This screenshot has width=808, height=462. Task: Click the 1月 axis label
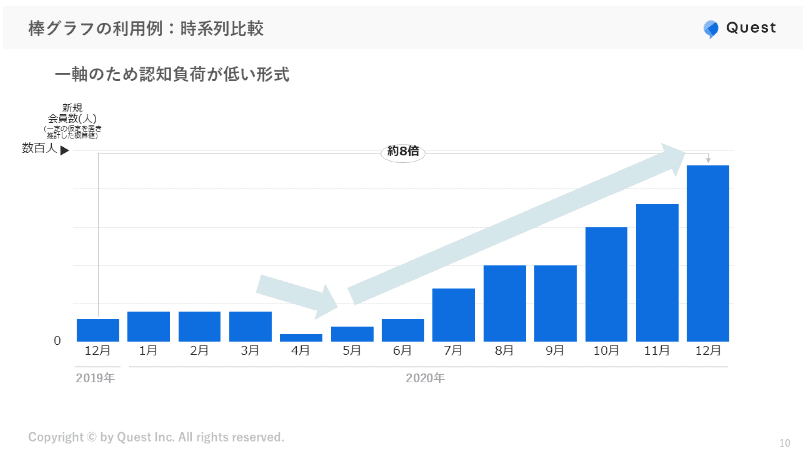point(148,351)
